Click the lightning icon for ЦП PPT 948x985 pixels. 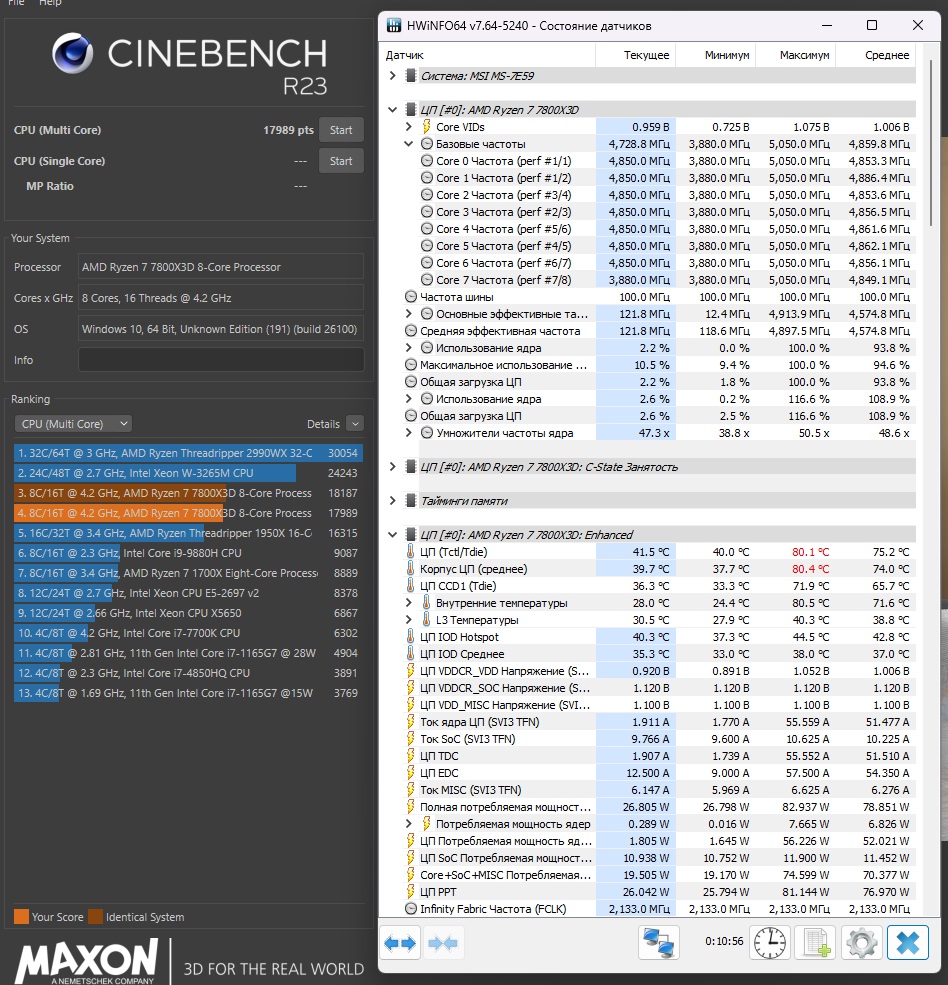[410, 891]
